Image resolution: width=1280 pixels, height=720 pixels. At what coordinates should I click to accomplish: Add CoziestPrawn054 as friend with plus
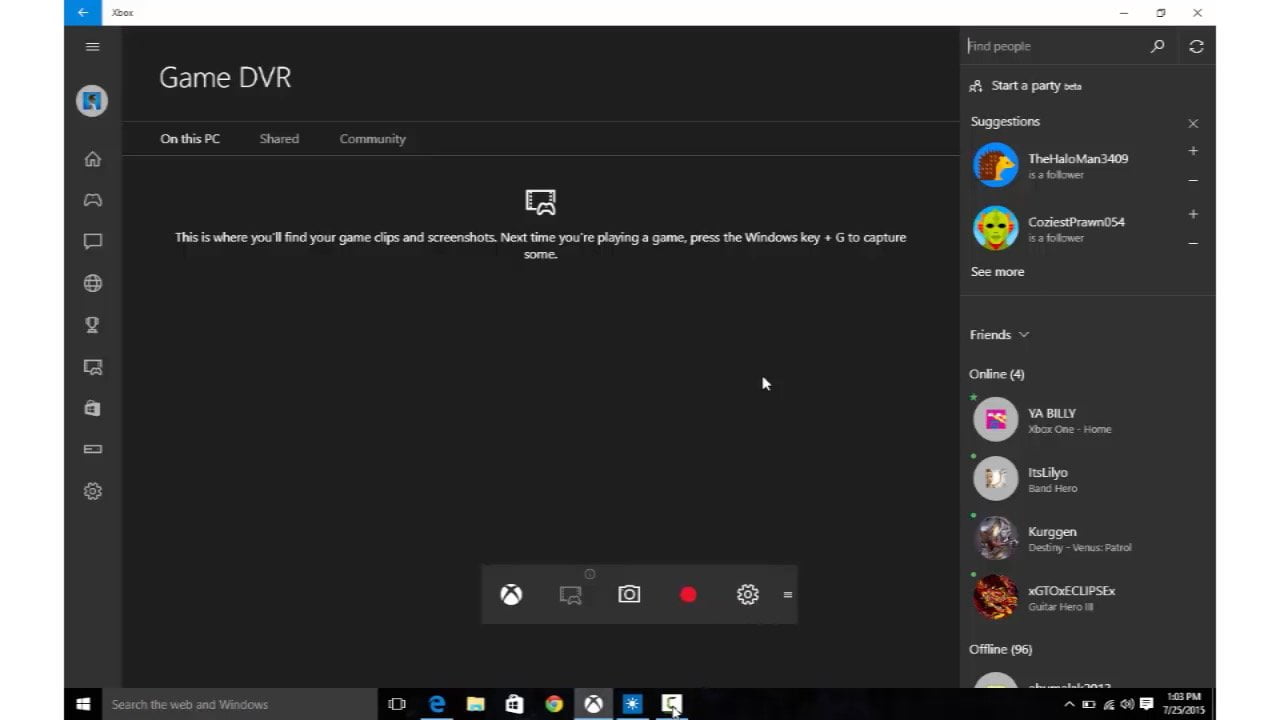(1193, 214)
